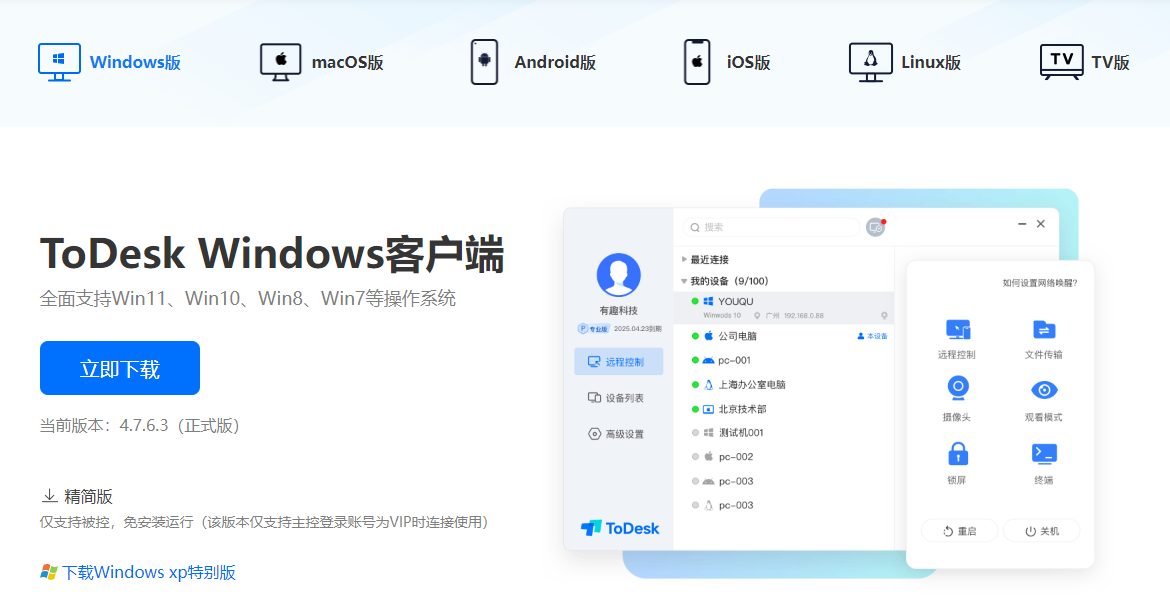
Task: Click the 重启 restart button
Action: pos(960,531)
